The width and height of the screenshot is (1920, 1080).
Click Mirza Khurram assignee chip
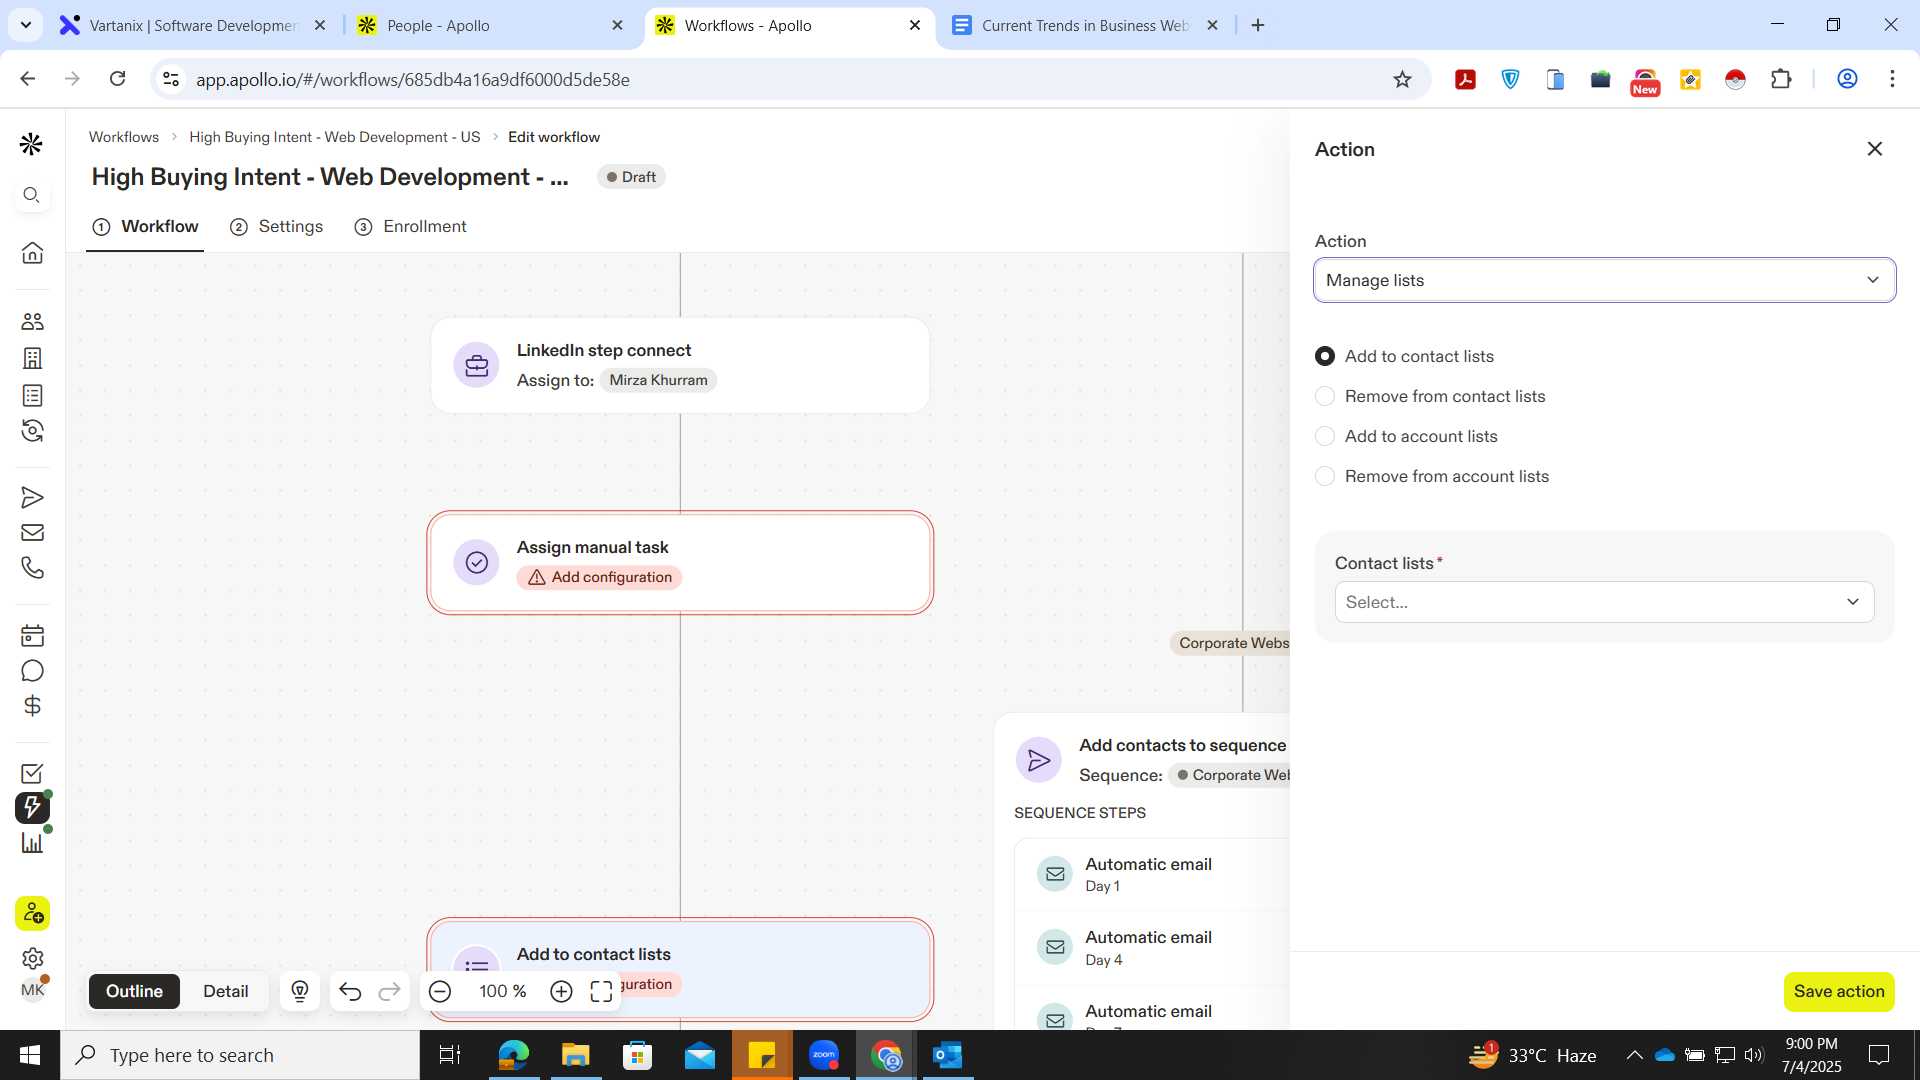click(x=658, y=380)
